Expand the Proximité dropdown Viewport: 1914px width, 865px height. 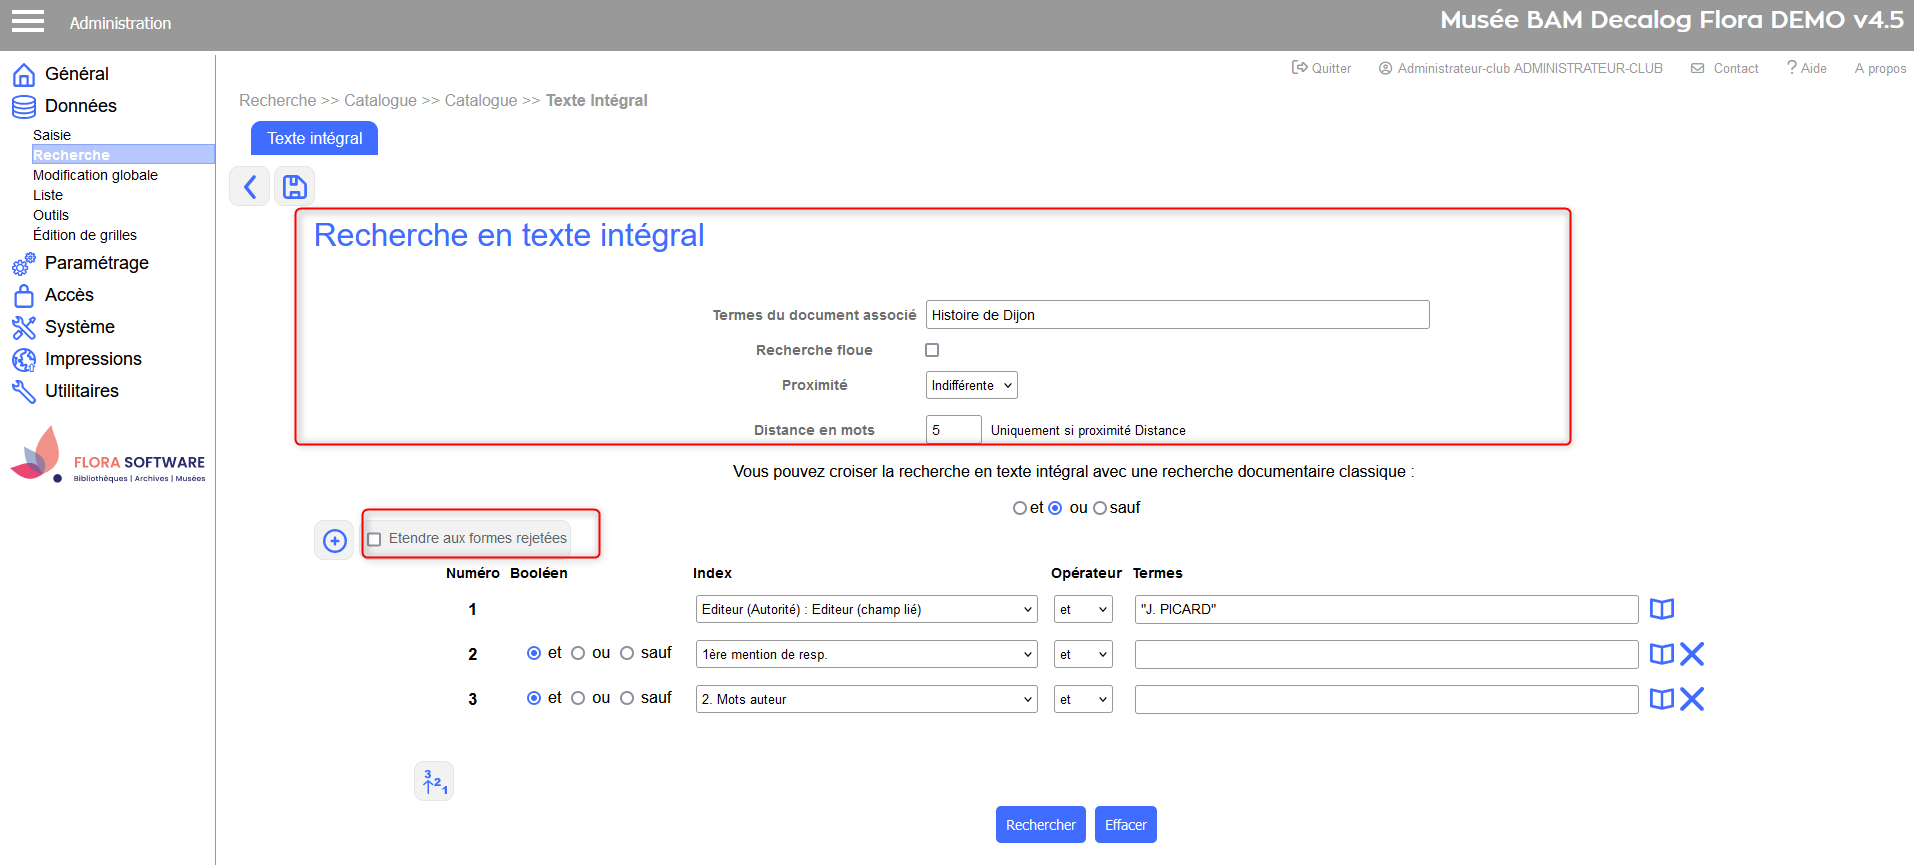[971, 385]
